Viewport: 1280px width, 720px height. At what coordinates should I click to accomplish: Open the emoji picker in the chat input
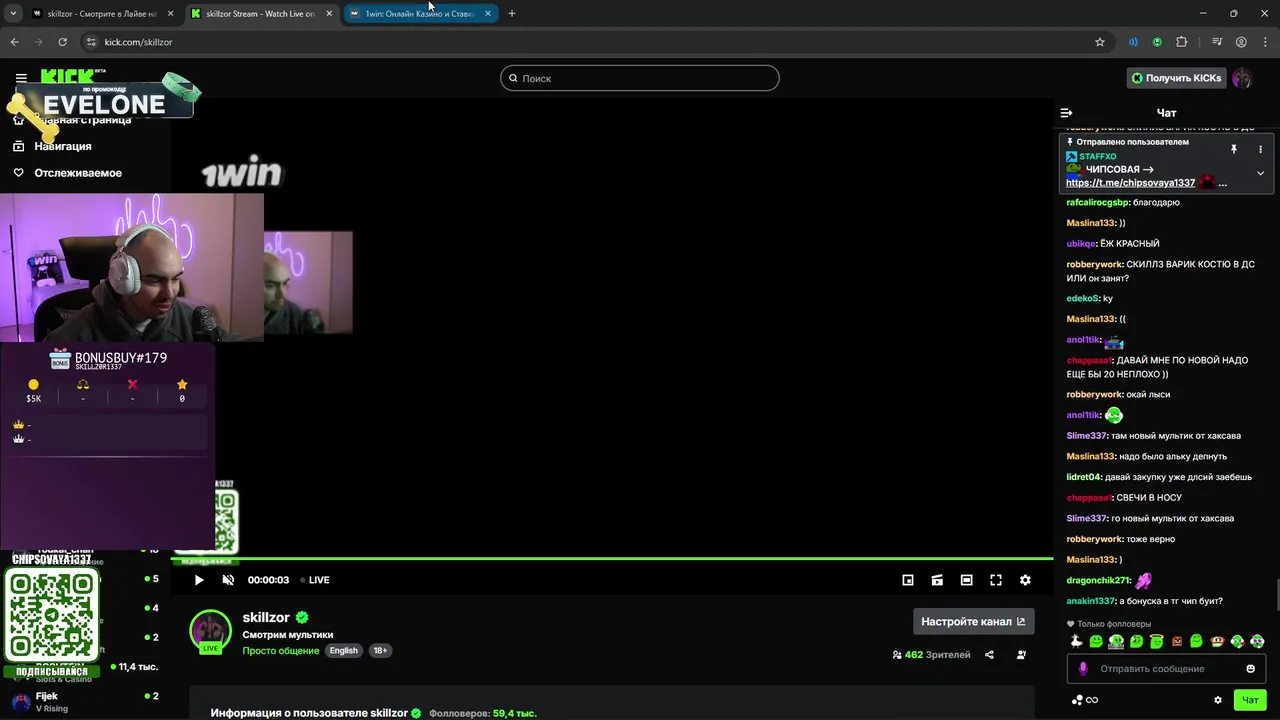pyautogui.click(x=1250, y=669)
